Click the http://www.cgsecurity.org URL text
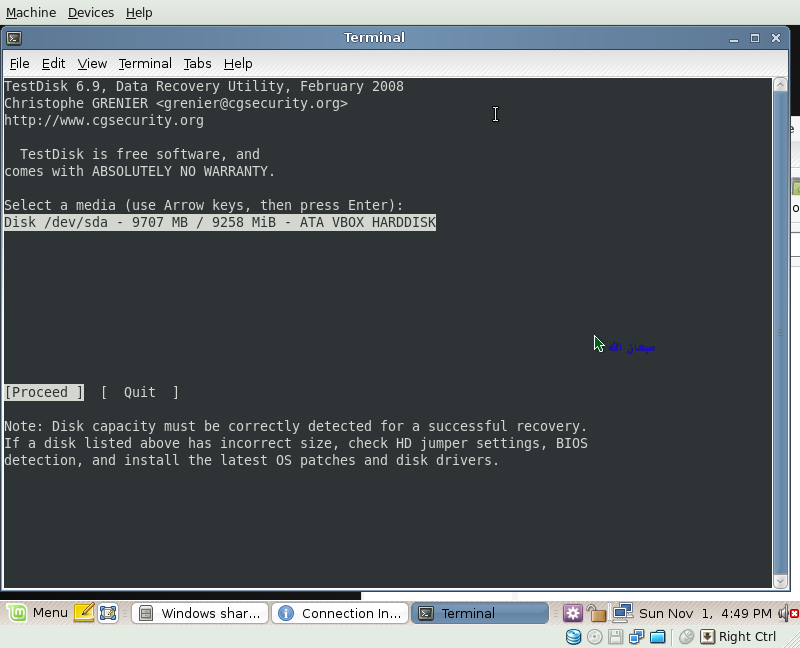 click(104, 120)
